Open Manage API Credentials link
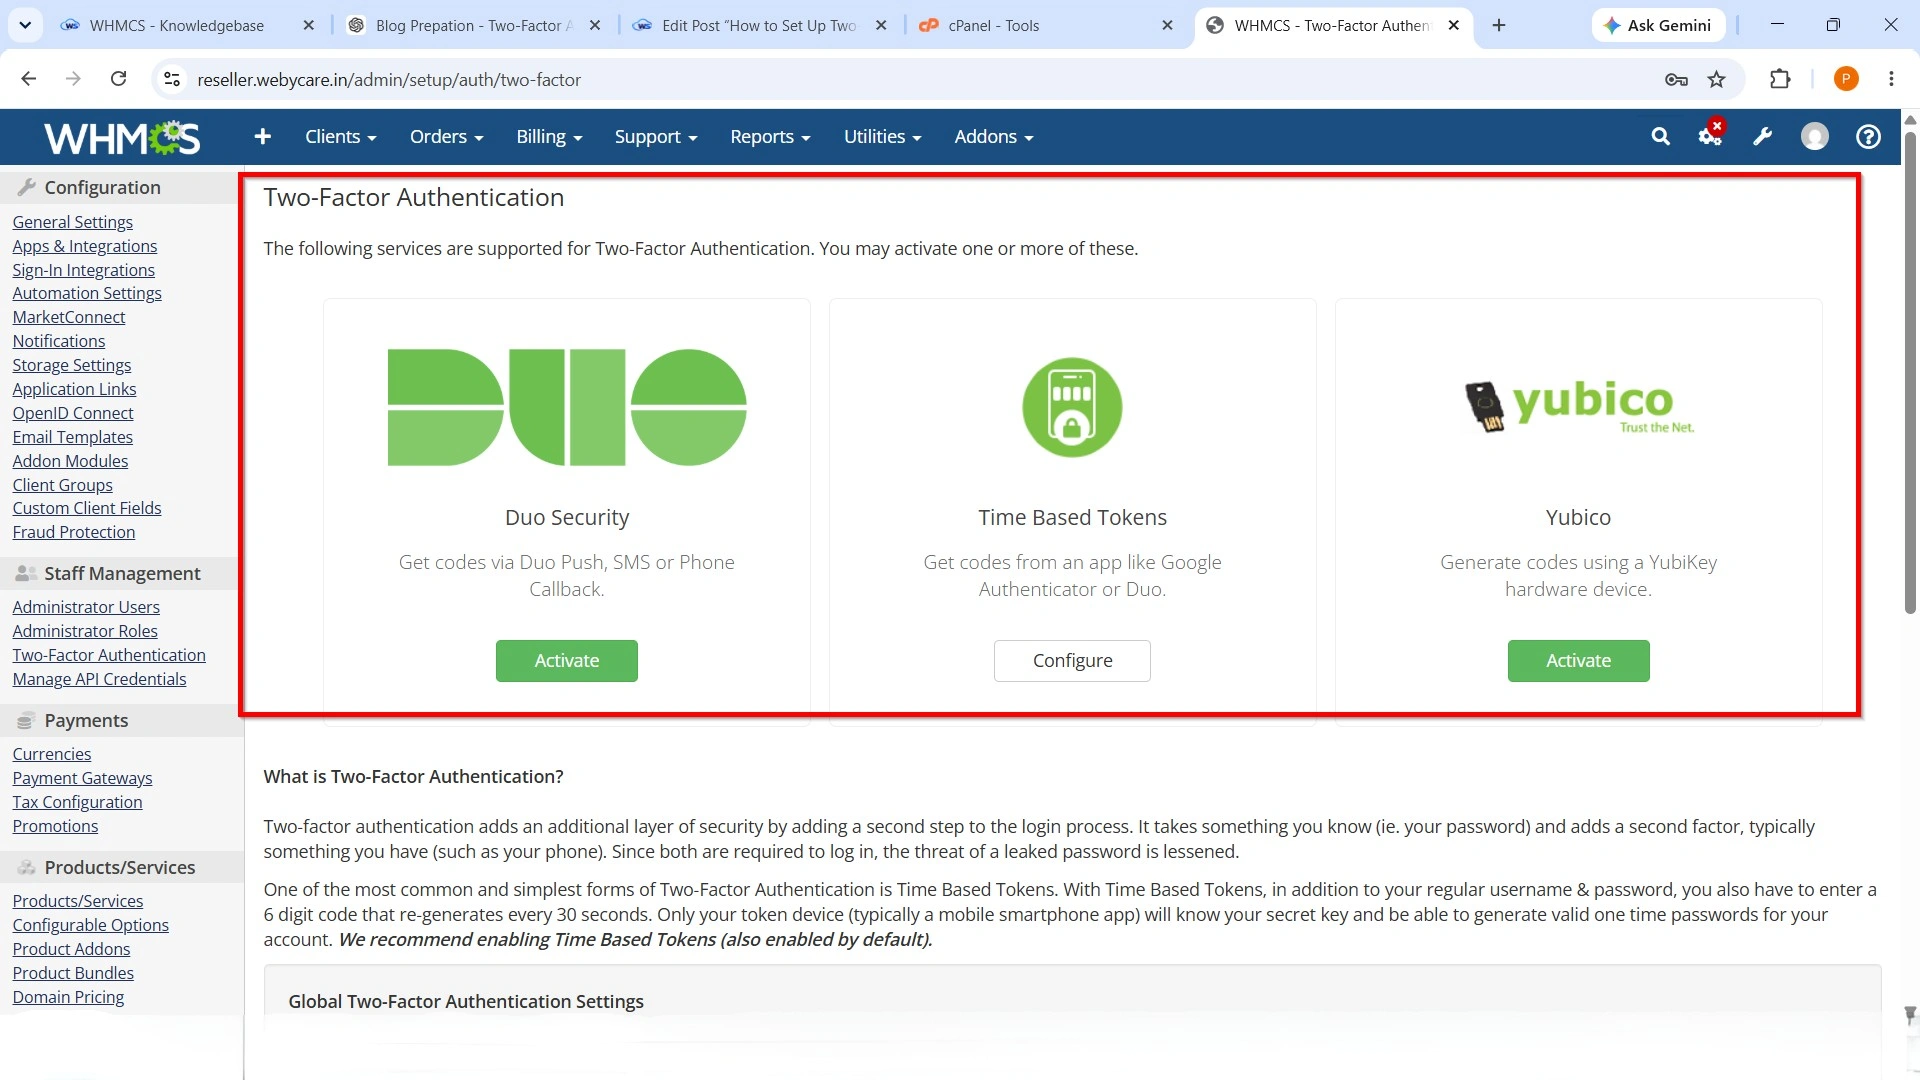 click(99, 679)
